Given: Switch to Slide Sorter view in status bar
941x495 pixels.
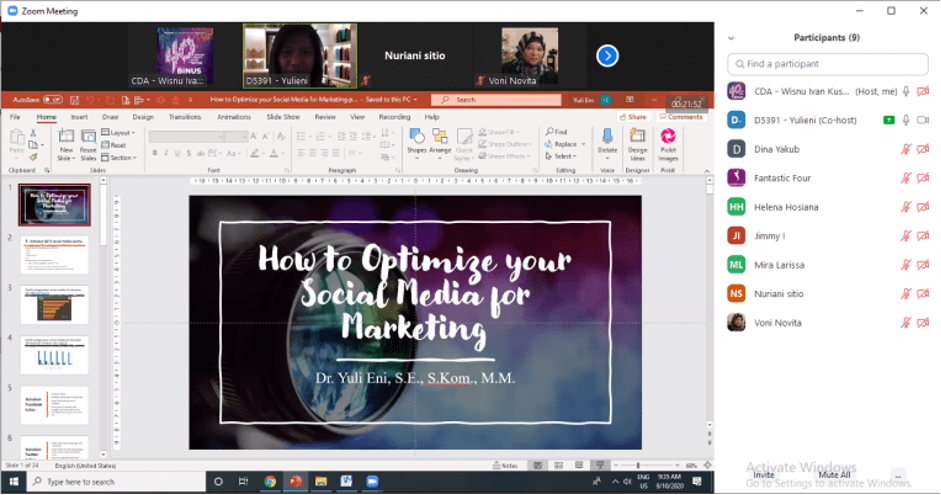Looking at the screenshot, I should pyautogui.click(x=559, y=466).
